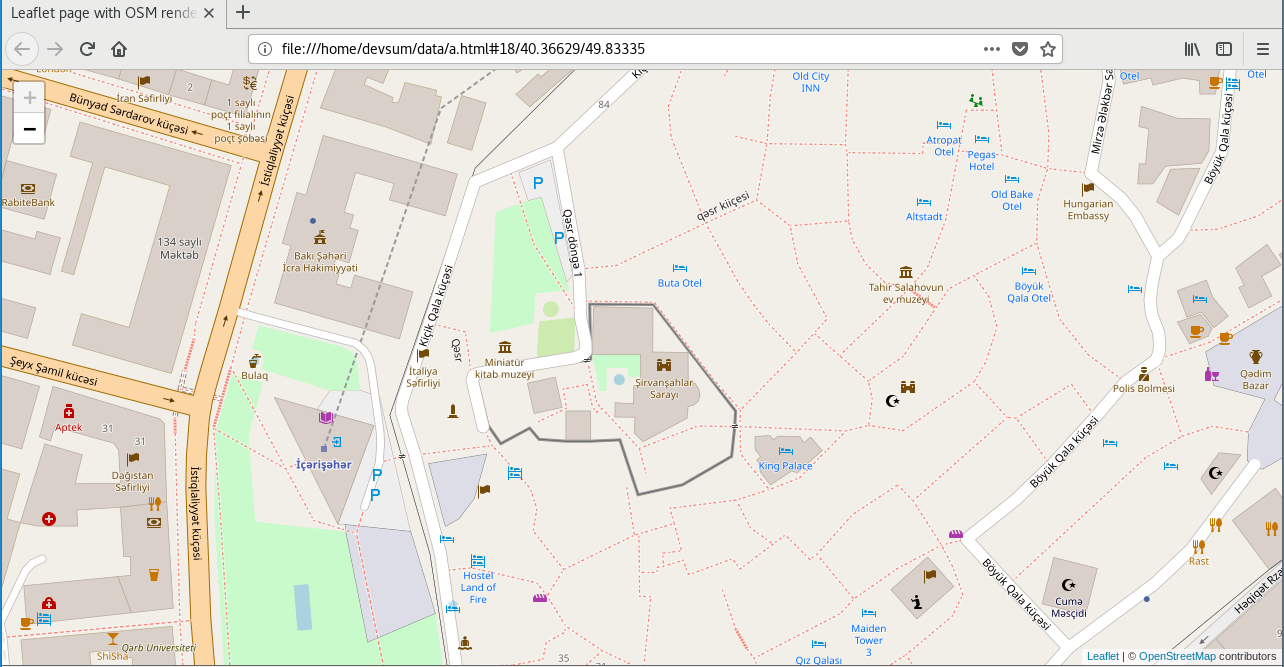The width and height of the screenshot is (1284, 667).
Task: Click the Hungarian Embassy flag icon
Action: pyautogui.click(x=1088, y=187)
